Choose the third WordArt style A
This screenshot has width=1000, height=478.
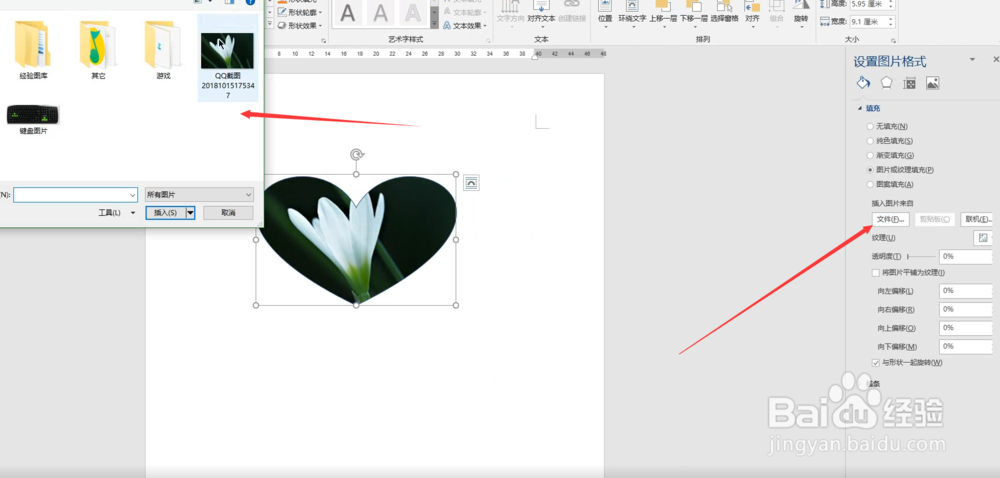[413, 13]
